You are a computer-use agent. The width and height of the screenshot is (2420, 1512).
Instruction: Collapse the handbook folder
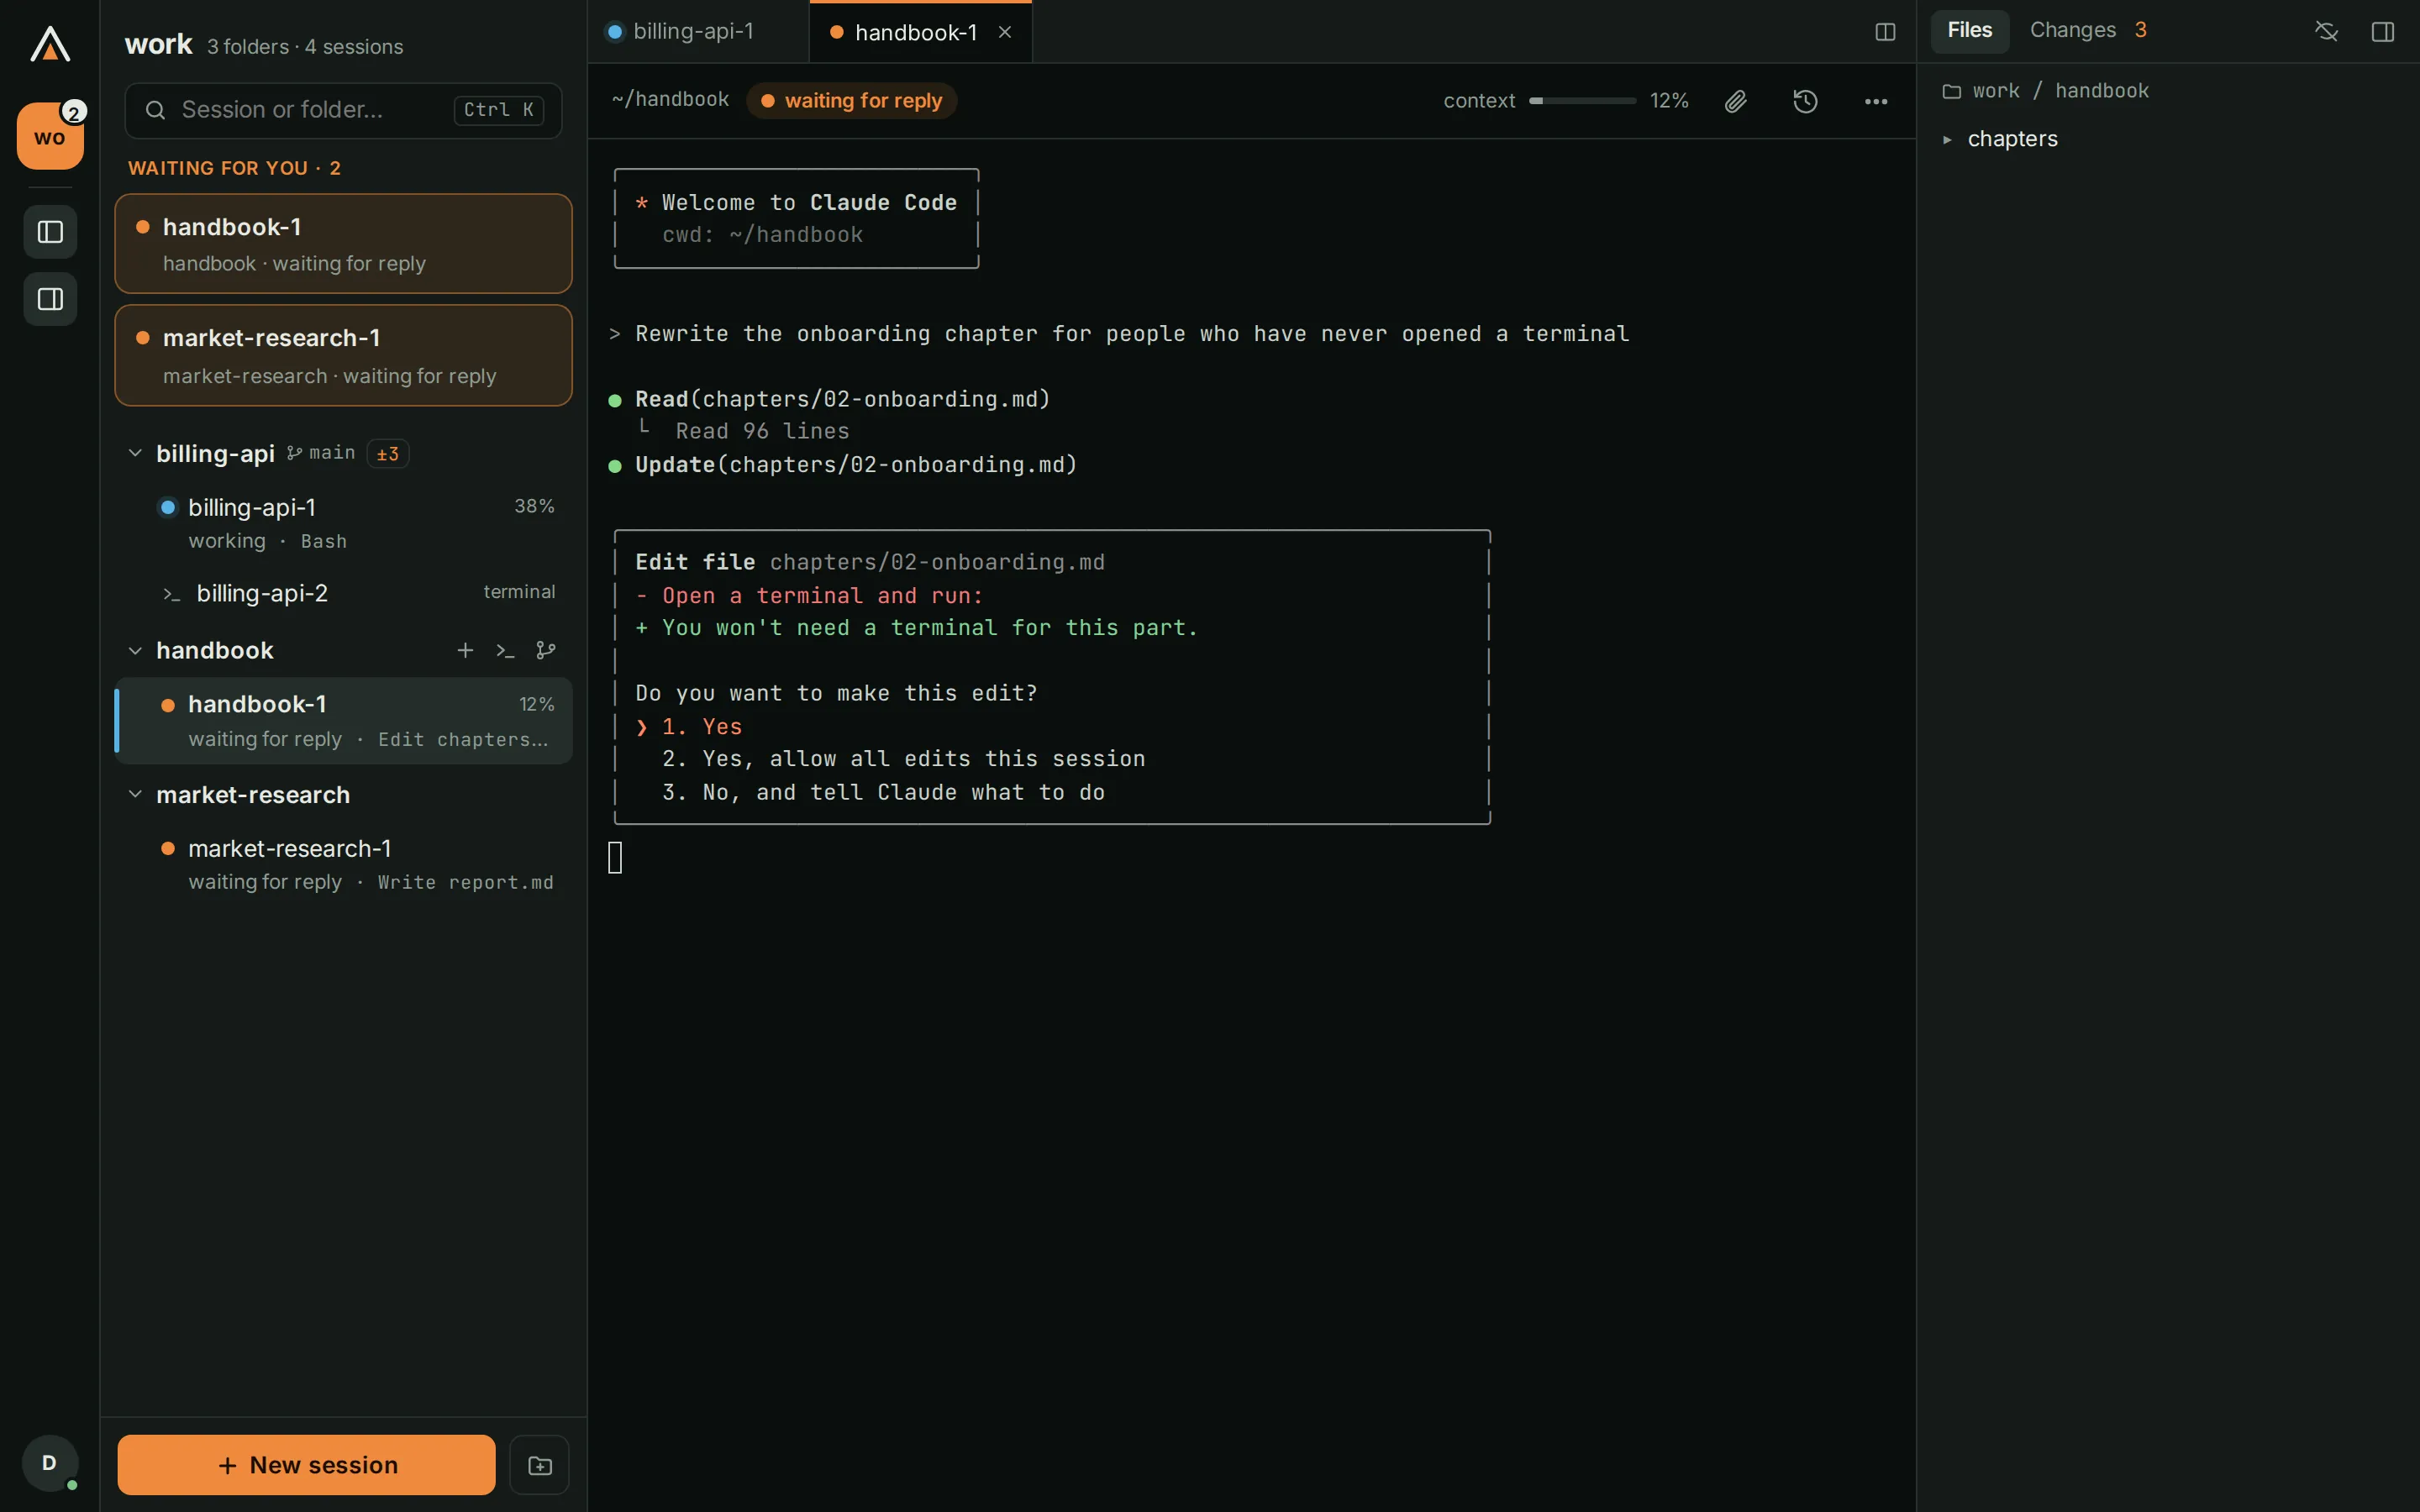pyautogui.click(x=135, y=650)
